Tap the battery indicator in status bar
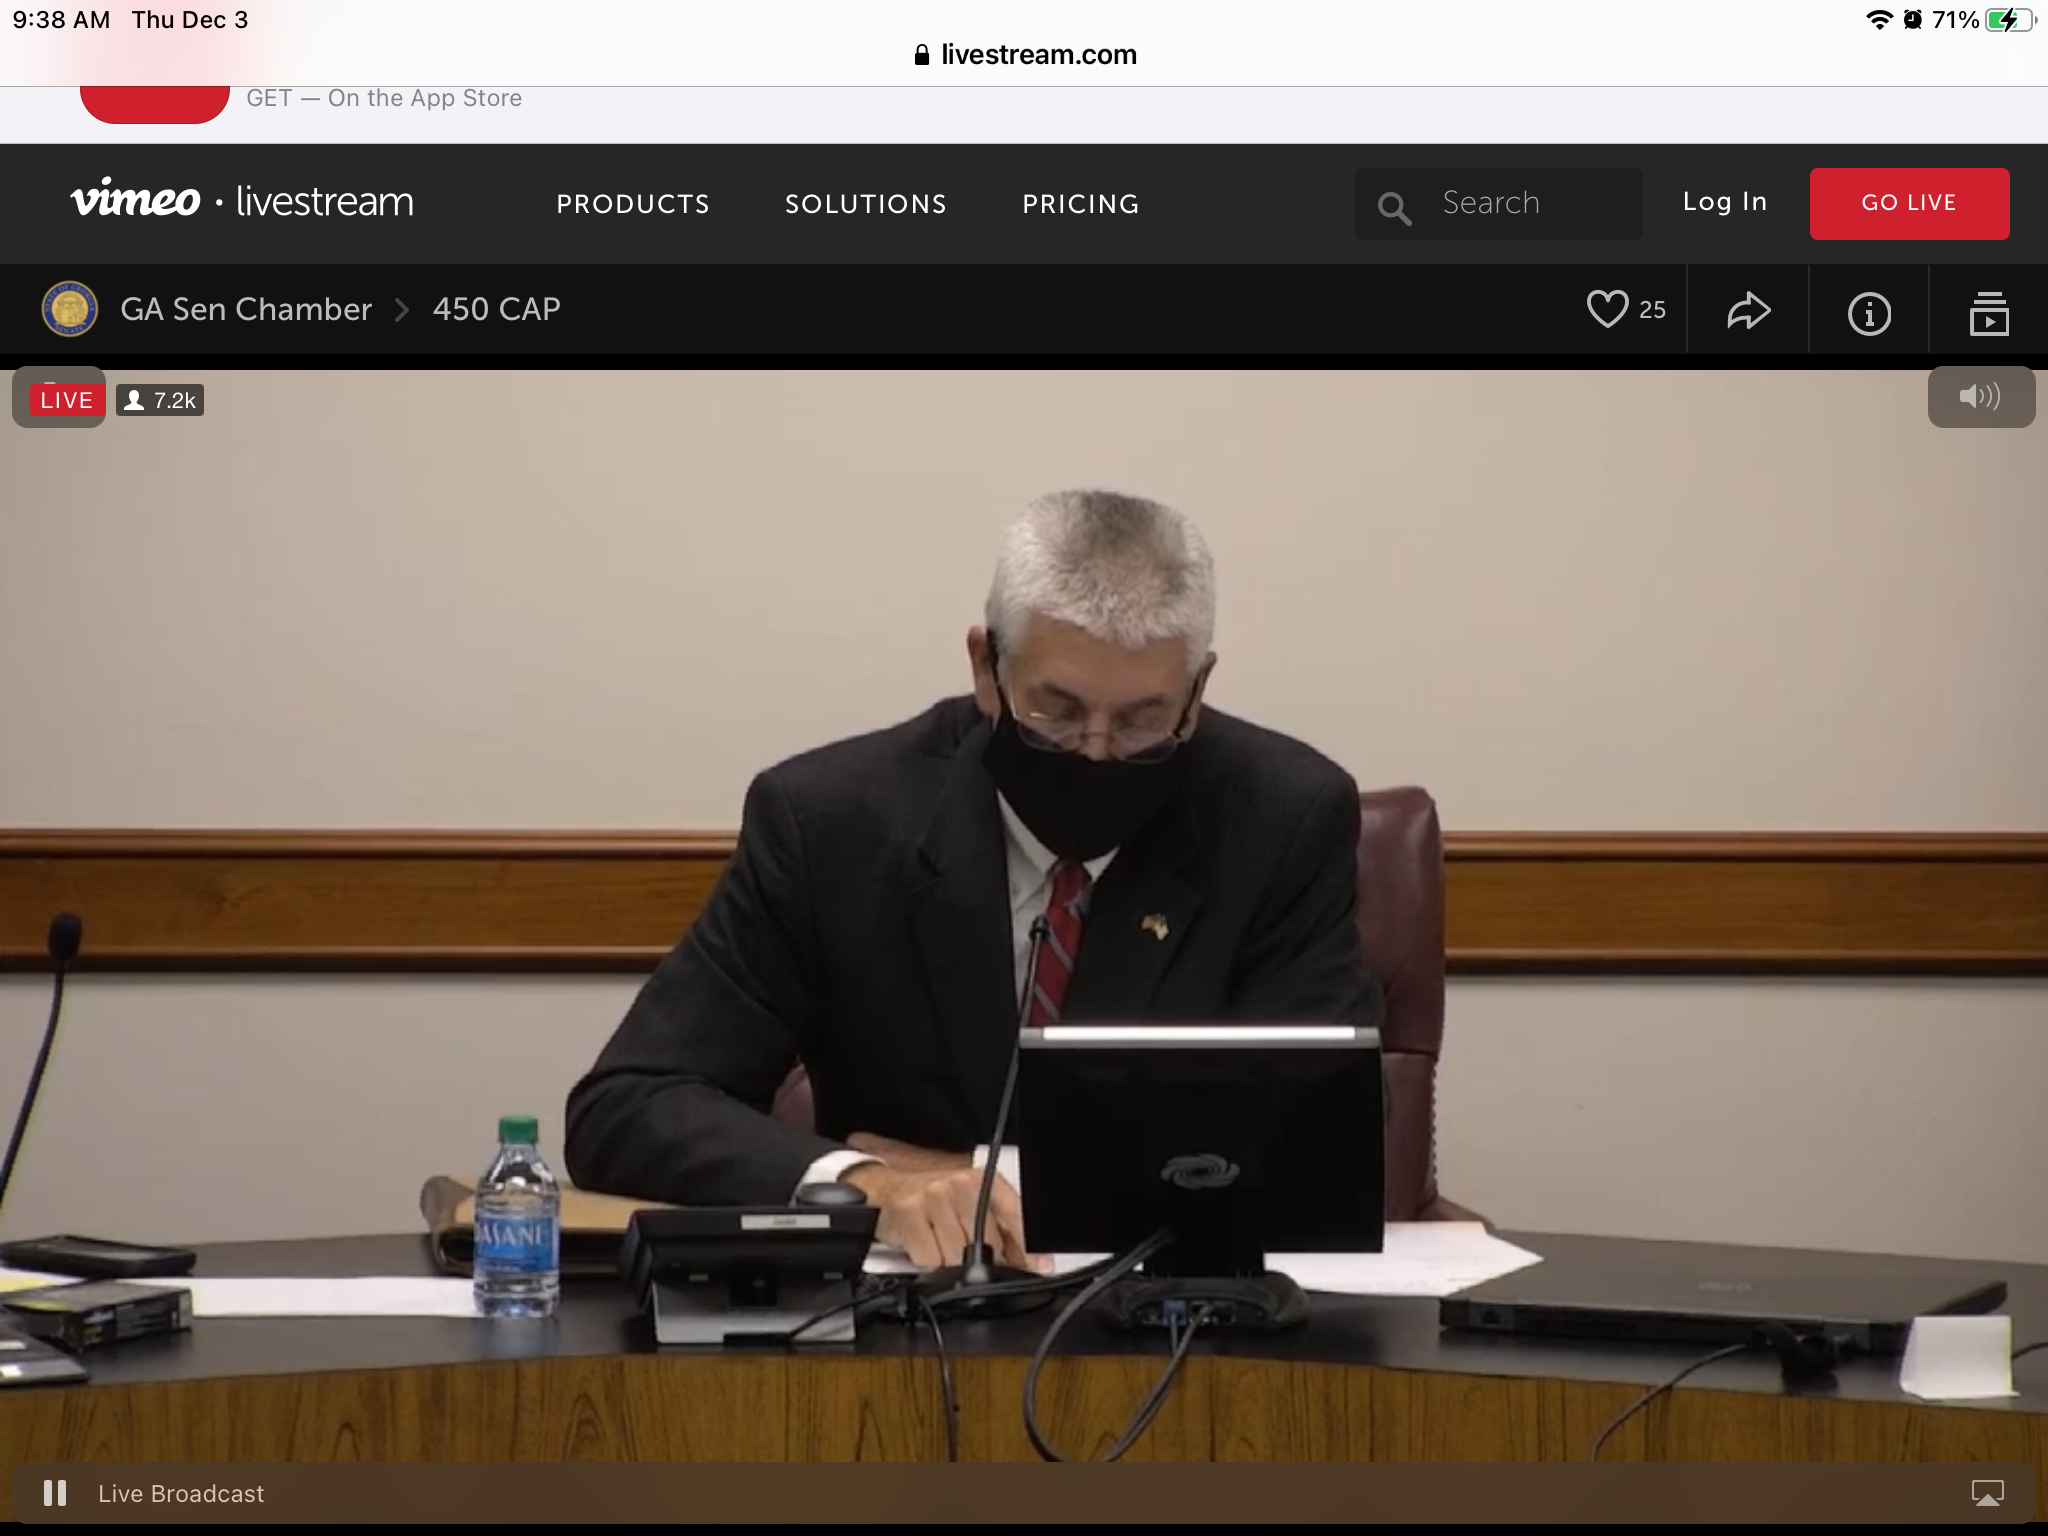This screenshot has width=2048, height=1536. pyautogui.click(x=2010, y=20)
